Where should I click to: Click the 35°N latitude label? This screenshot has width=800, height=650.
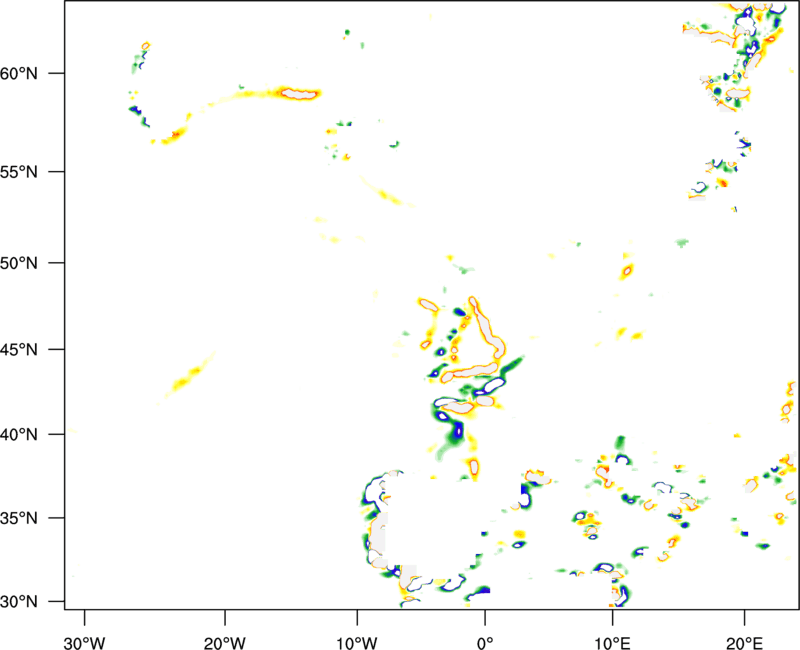tap(19, 518)
